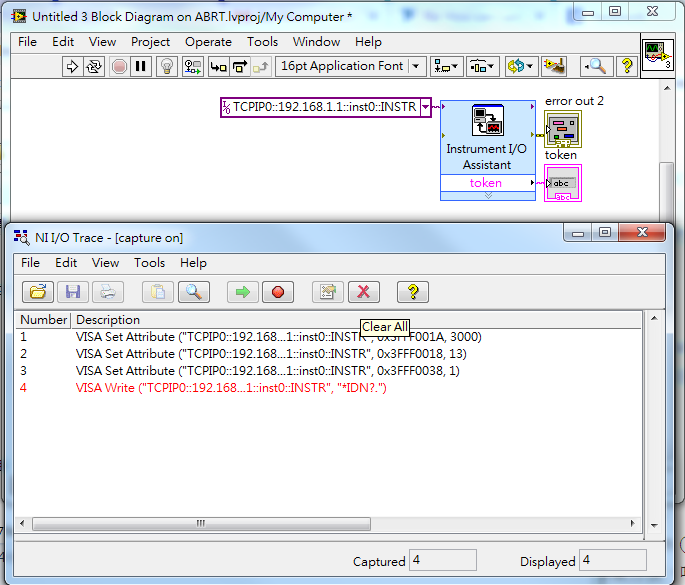Click the Captured count field
Image resolution: width=685 pixels, height=585 pixels.
point(443,560)
